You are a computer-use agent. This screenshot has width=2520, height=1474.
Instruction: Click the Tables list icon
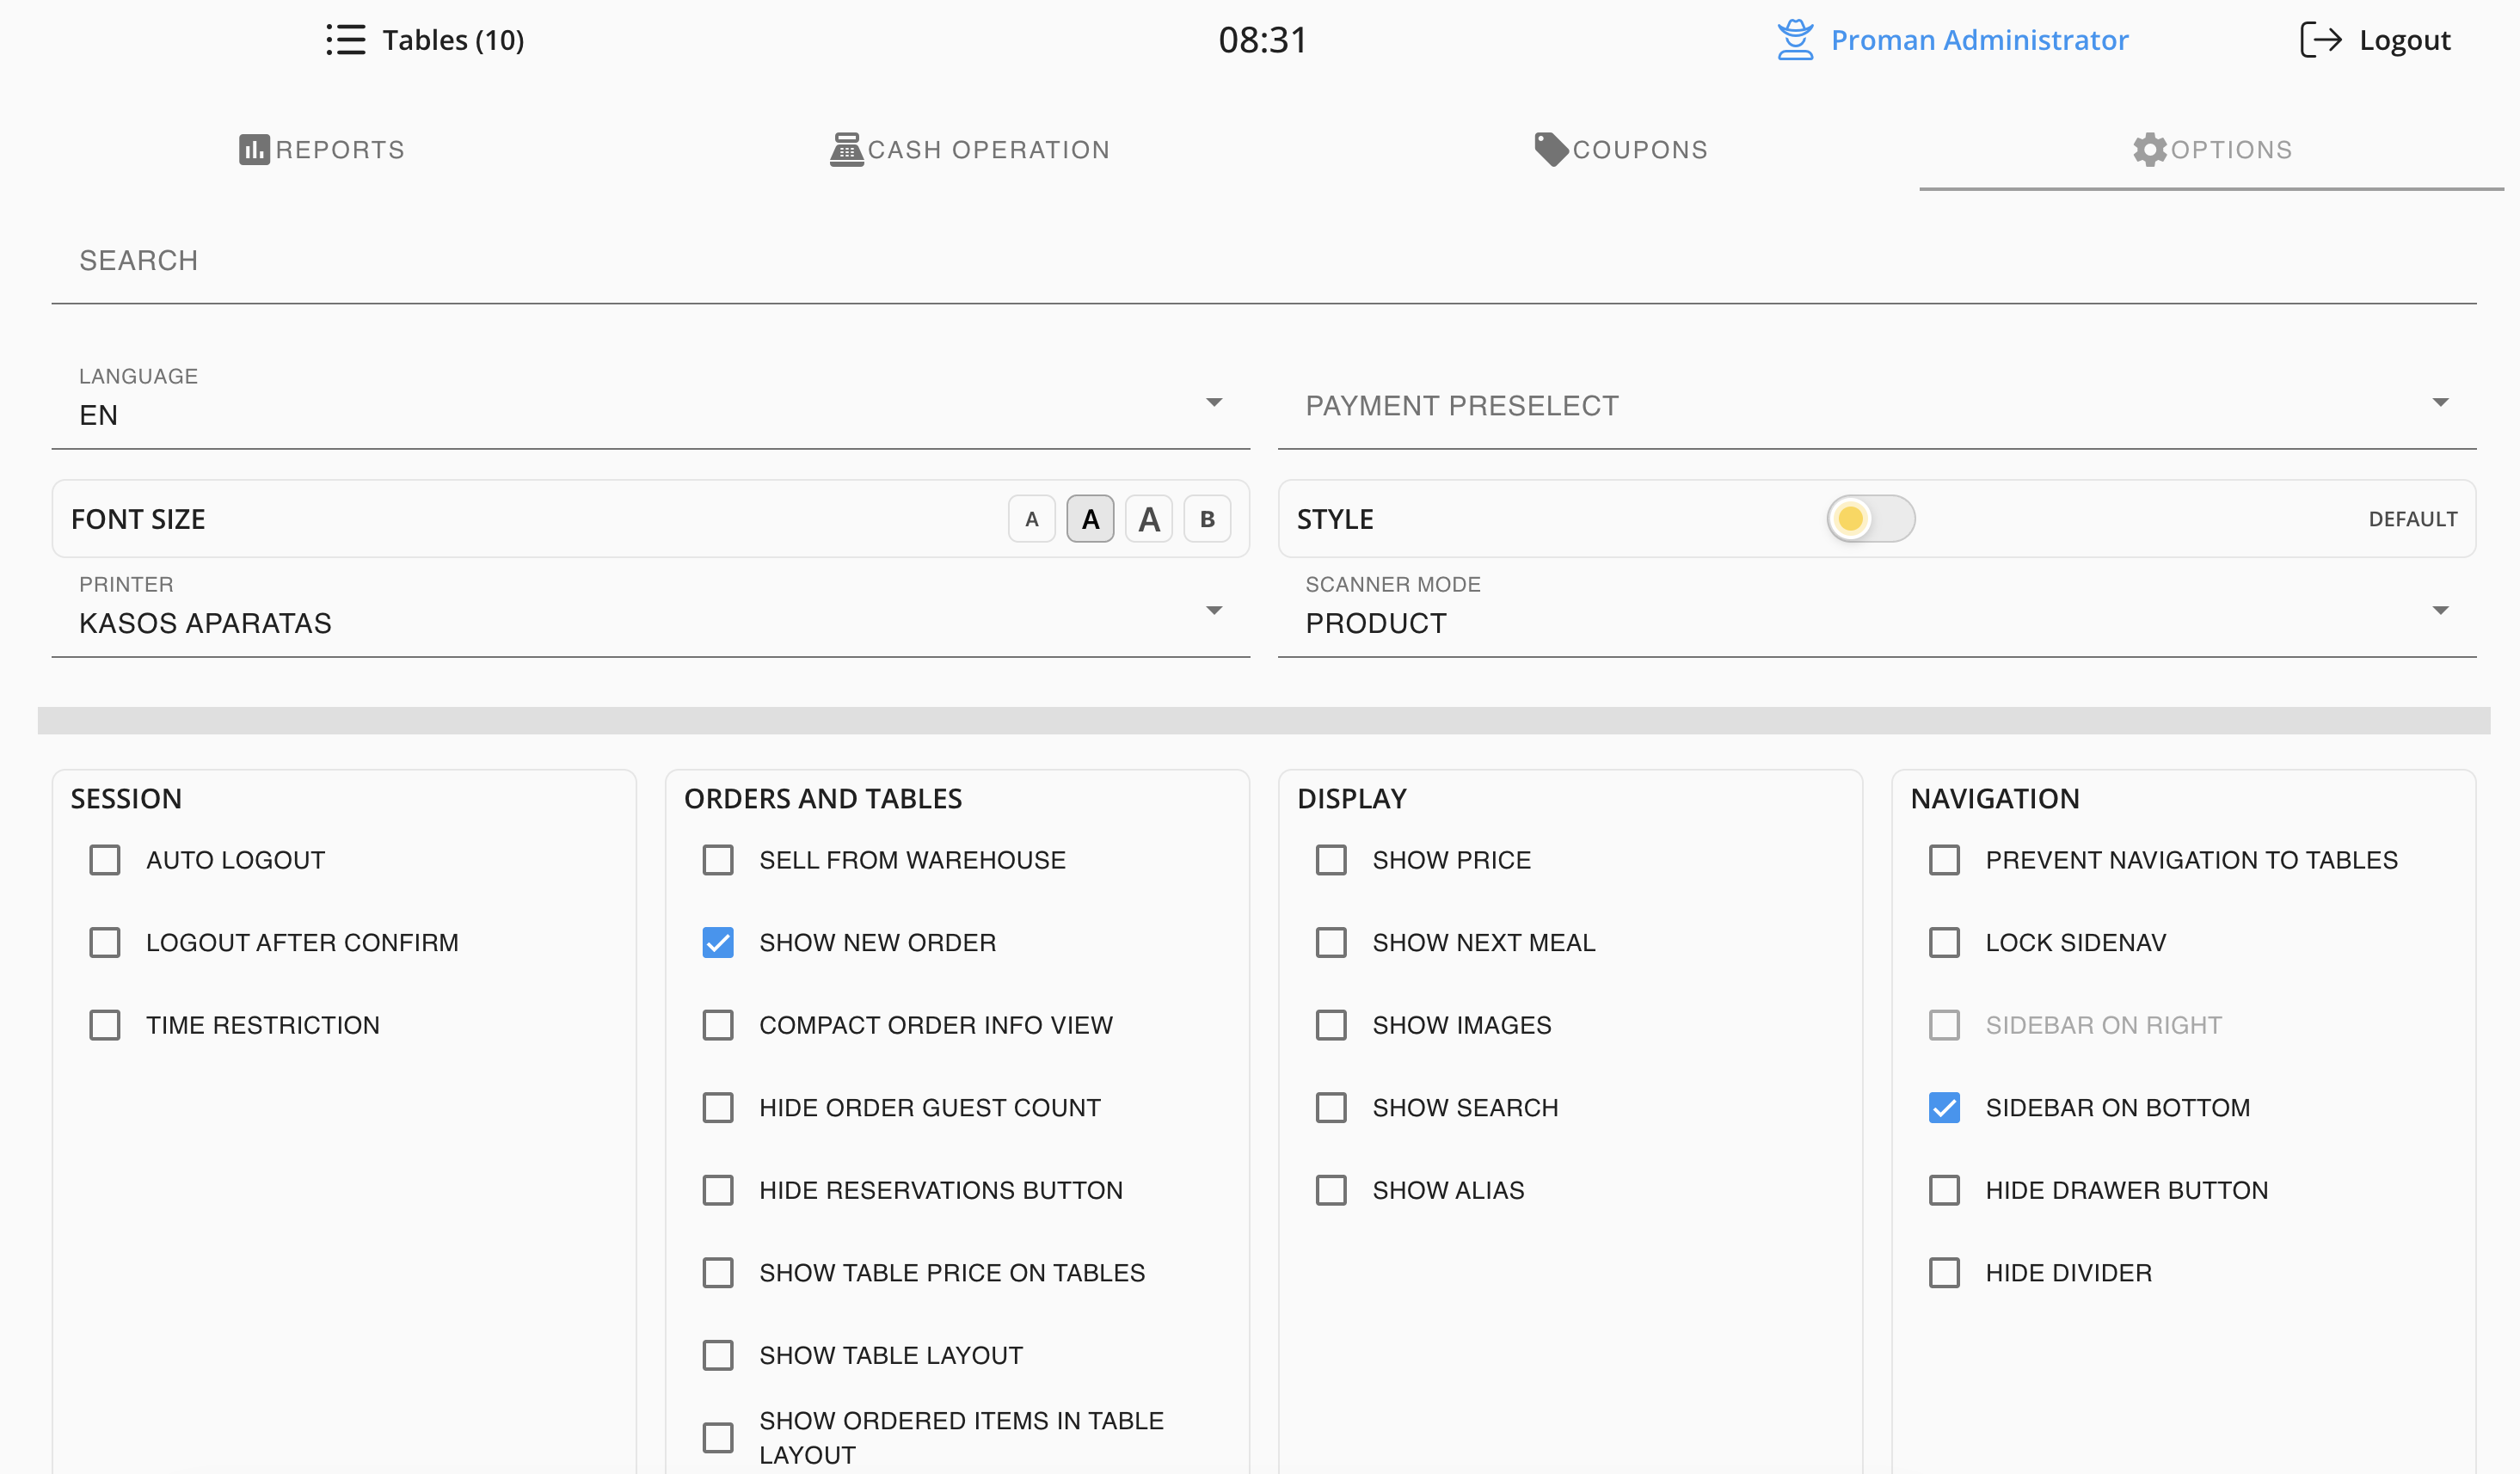coord(345,40)
